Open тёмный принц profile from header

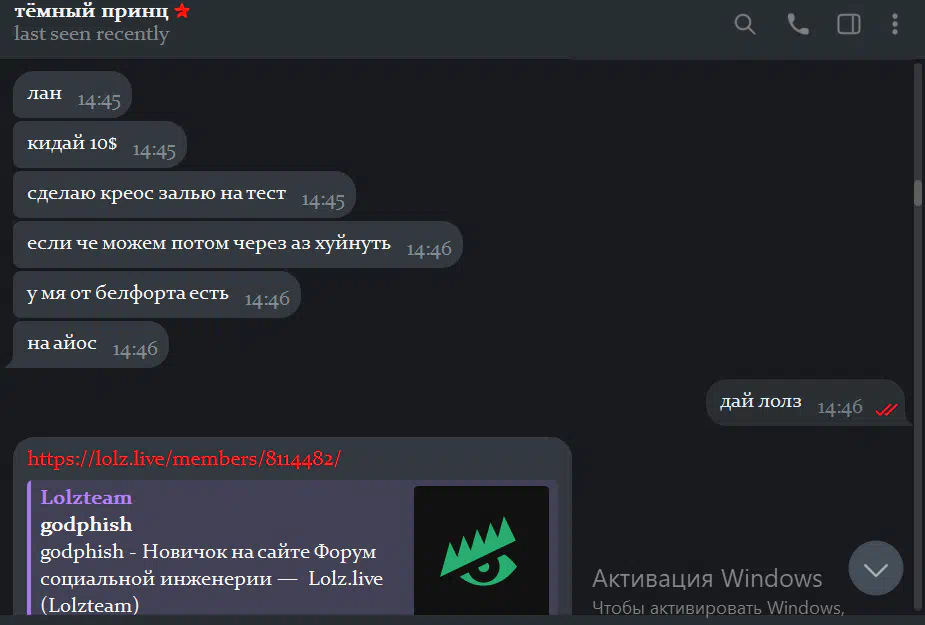91,11
